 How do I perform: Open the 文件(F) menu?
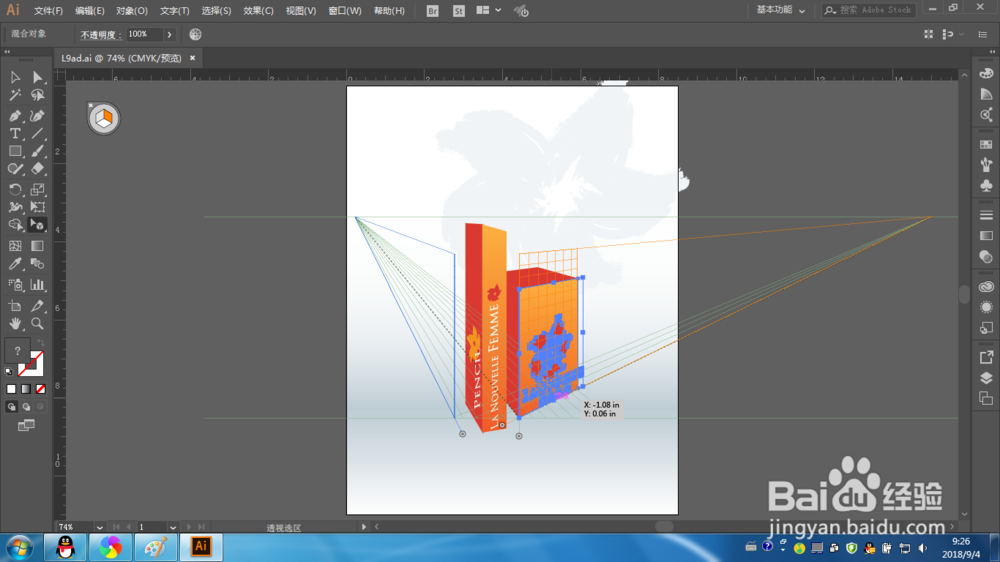(48, 11)
